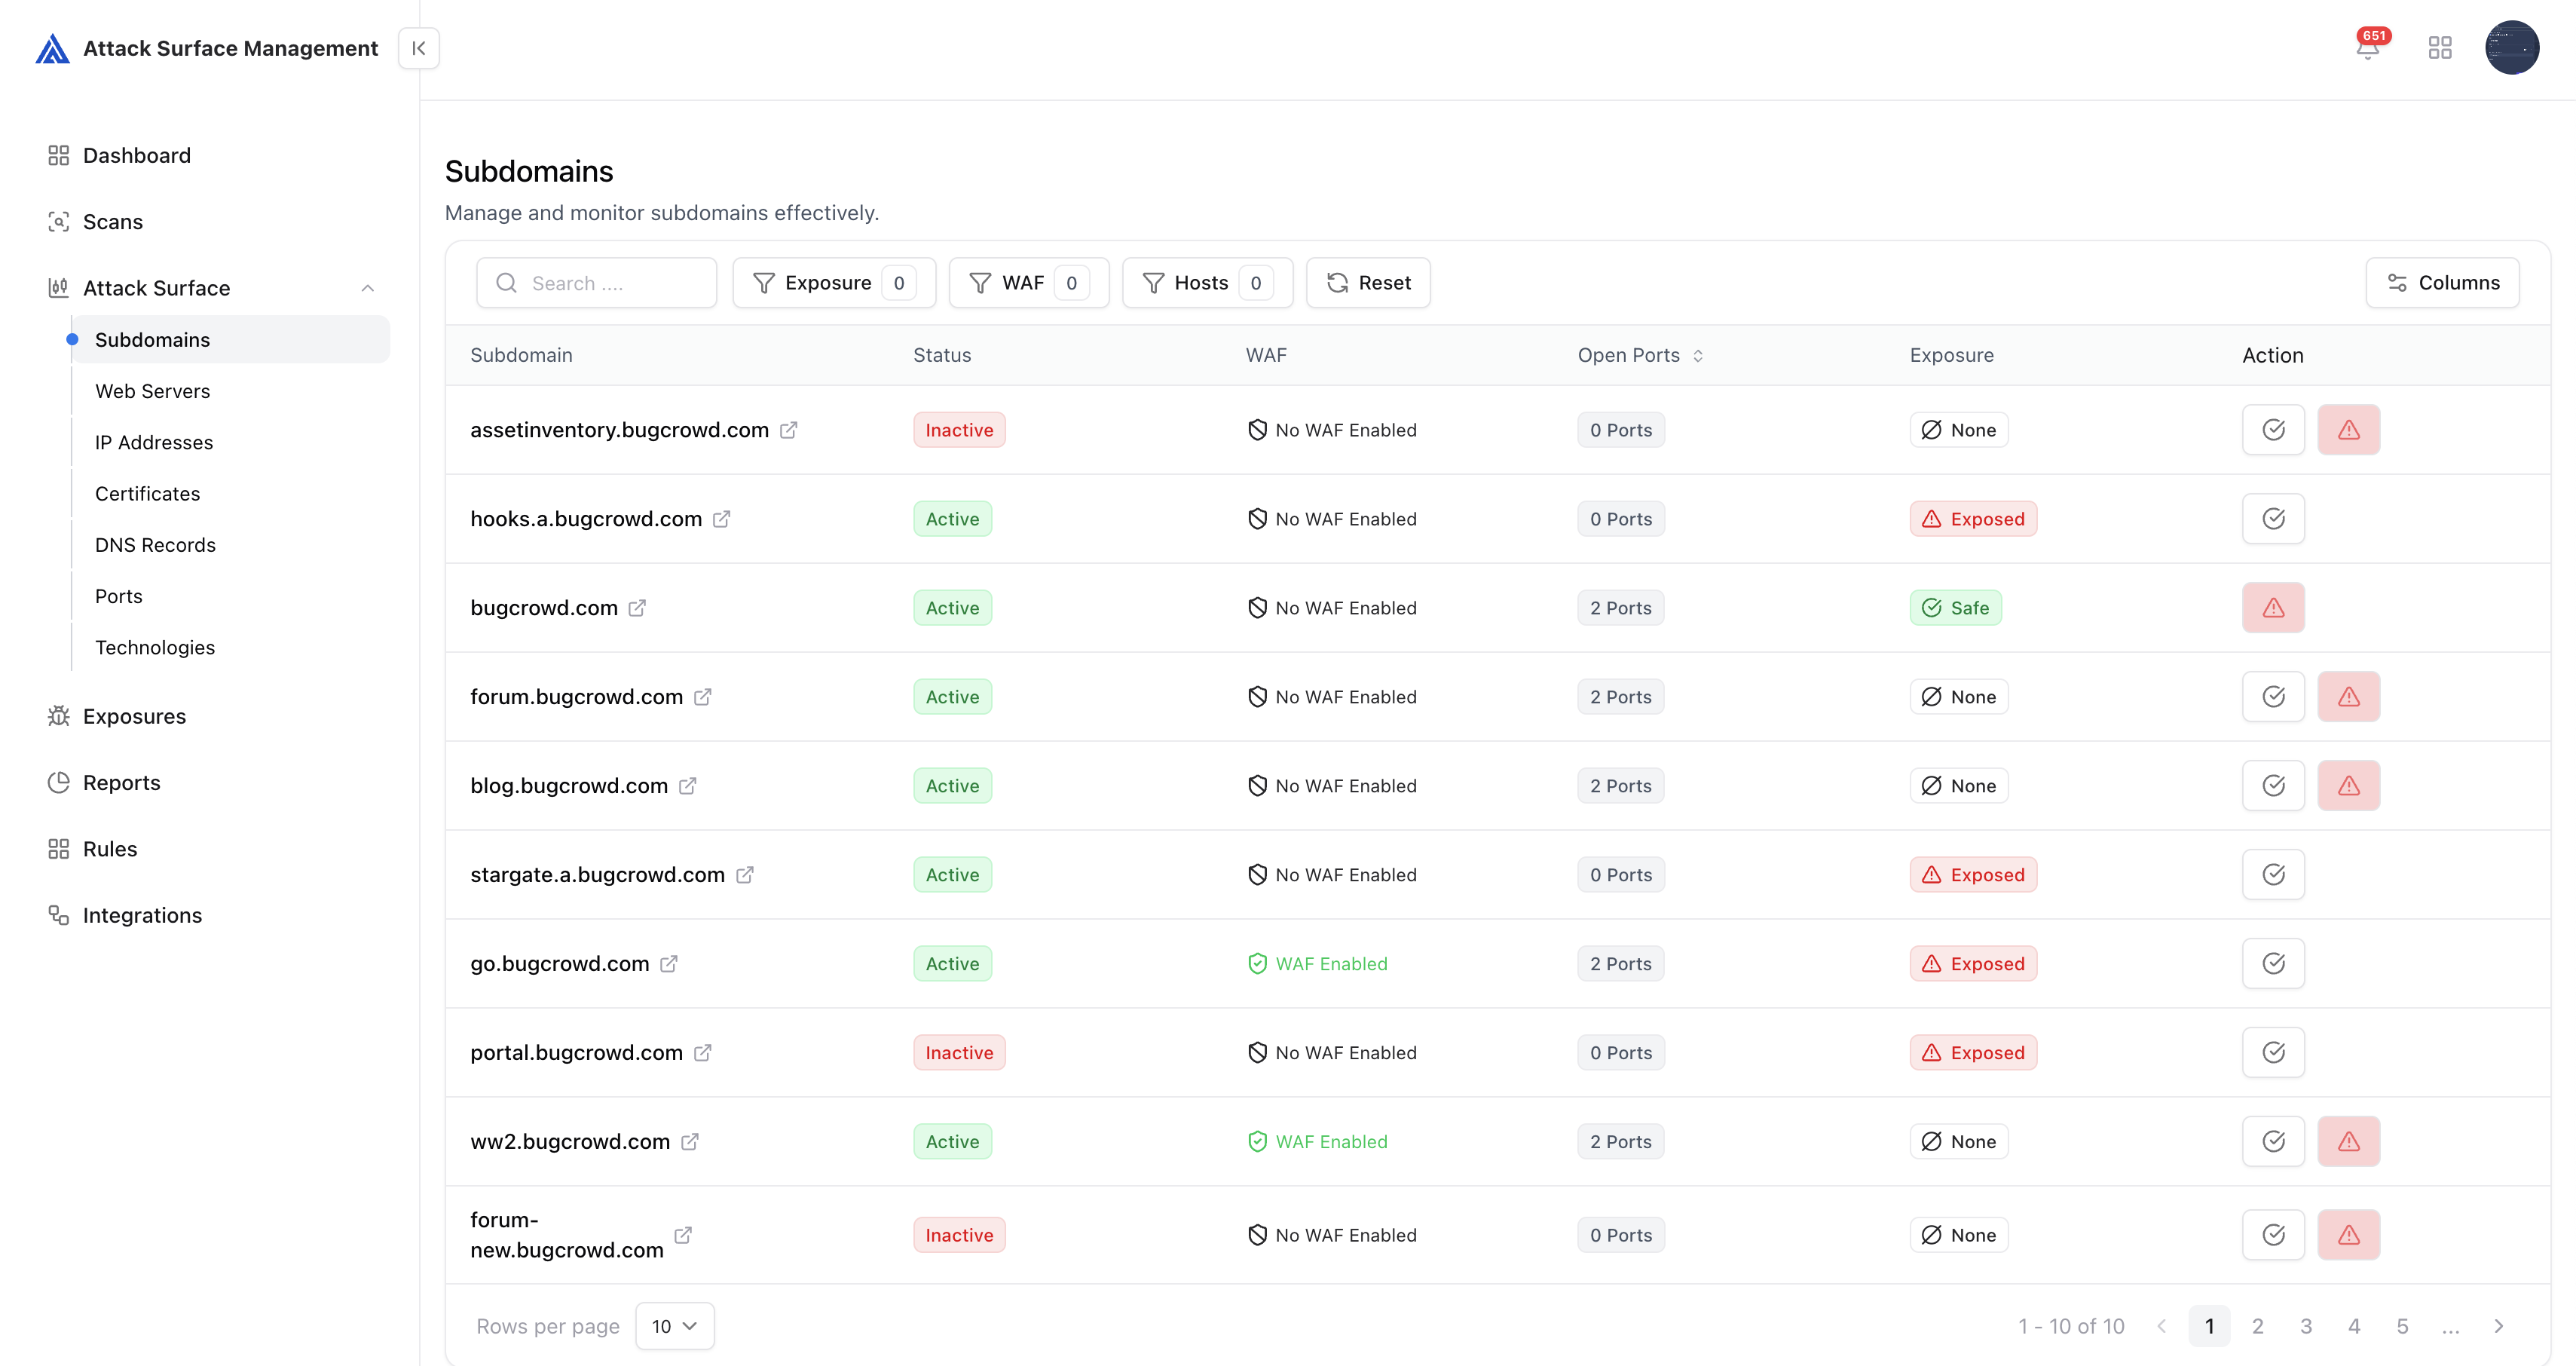Collapse the Attack Surface section in sidebar
Screen dimensions: 2576x1366
pyautogui.click(x=367, y=288)
